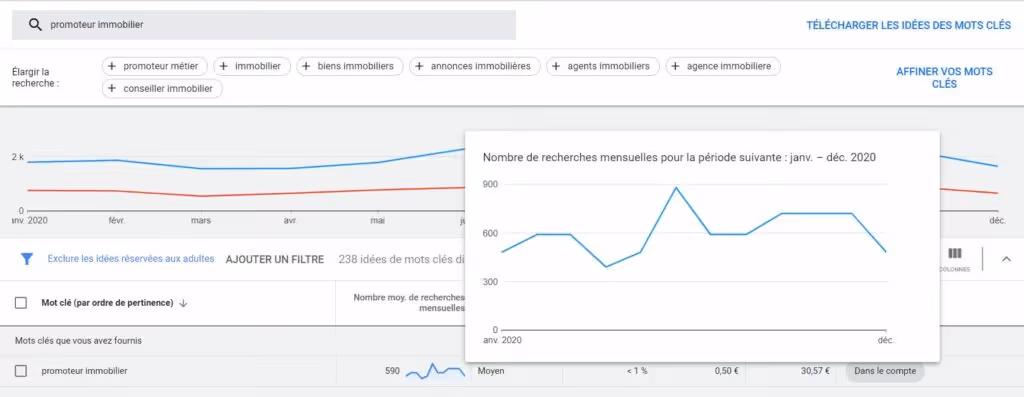Image resolution: width=1024 pixels, height=397 pixels.
Task: Click the 0,50 € bid value
Action: [x=727, y=371]
